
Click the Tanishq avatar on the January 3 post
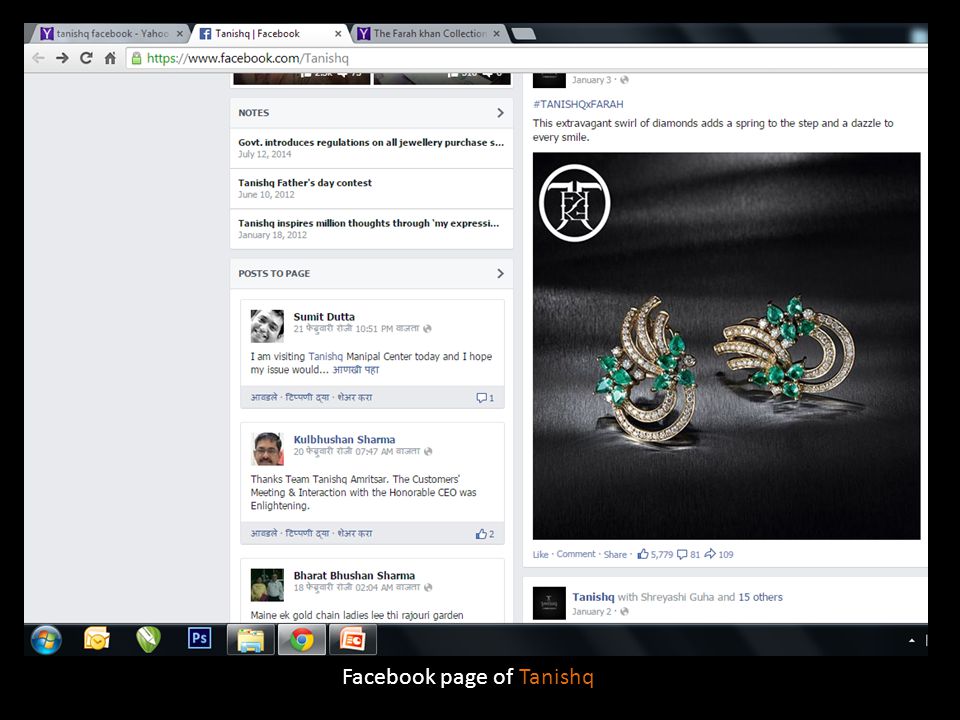549,80
